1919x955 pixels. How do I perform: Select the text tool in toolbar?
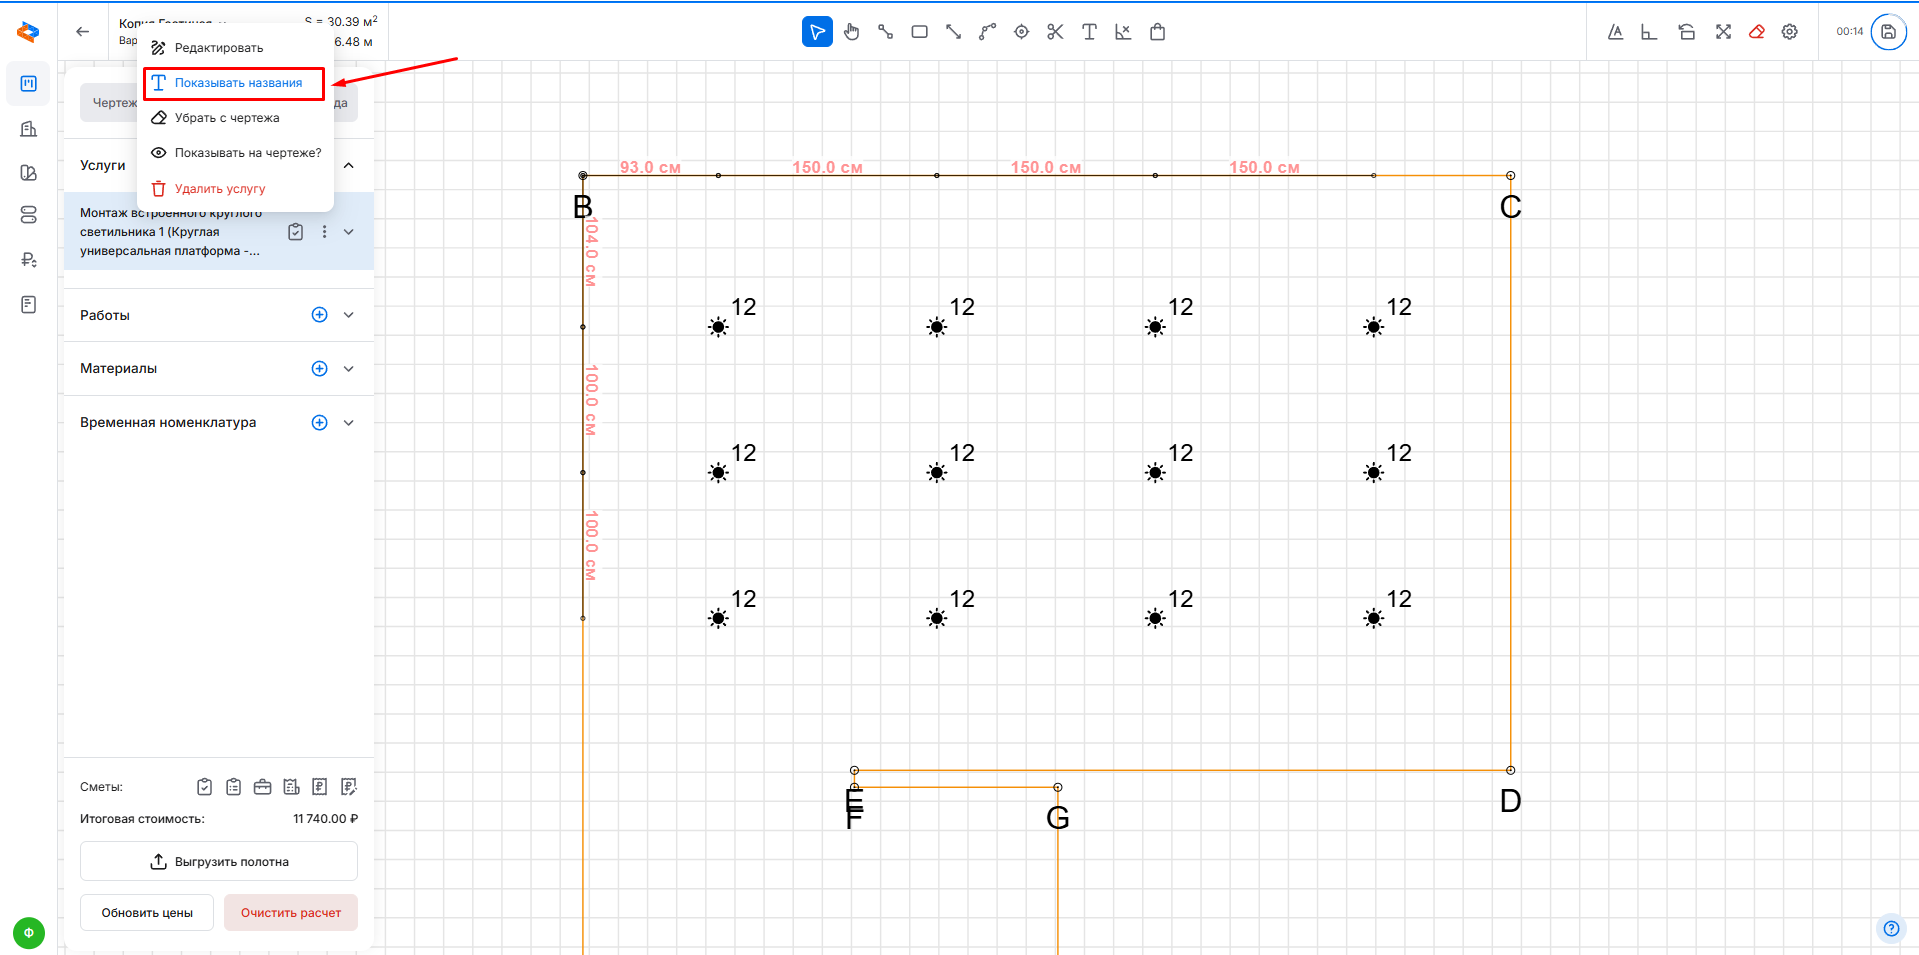[x=1089, y=32]
